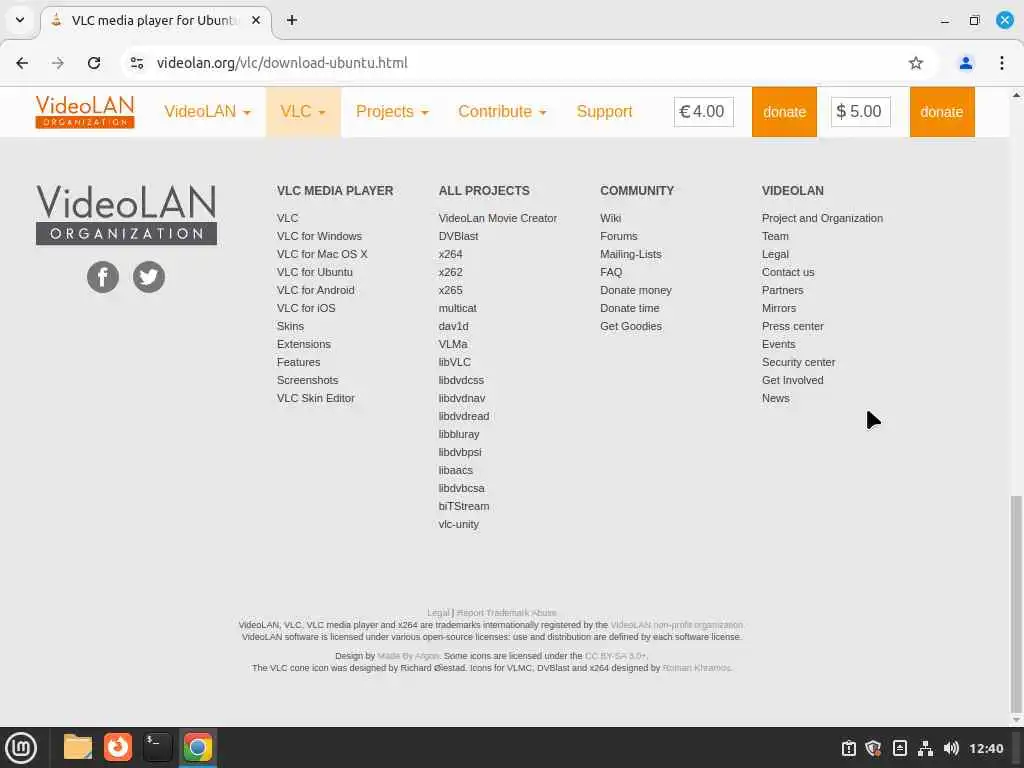Open the Skins link
Viewport: 1024px width, 768px height.
pos(290,326)
